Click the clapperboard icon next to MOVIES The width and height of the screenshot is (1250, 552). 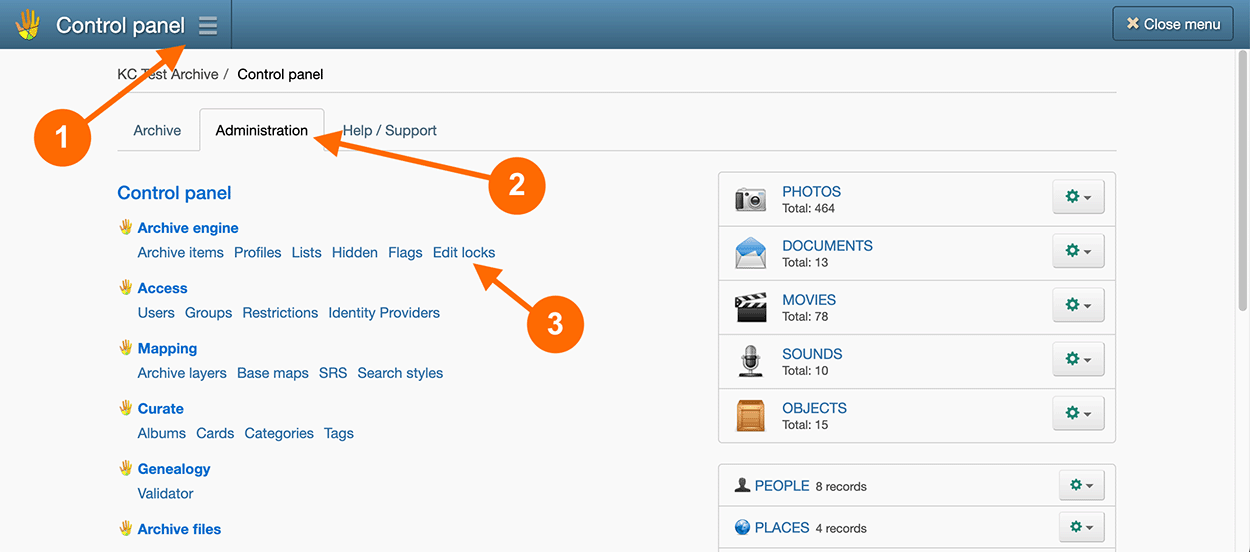coord(750,307)
